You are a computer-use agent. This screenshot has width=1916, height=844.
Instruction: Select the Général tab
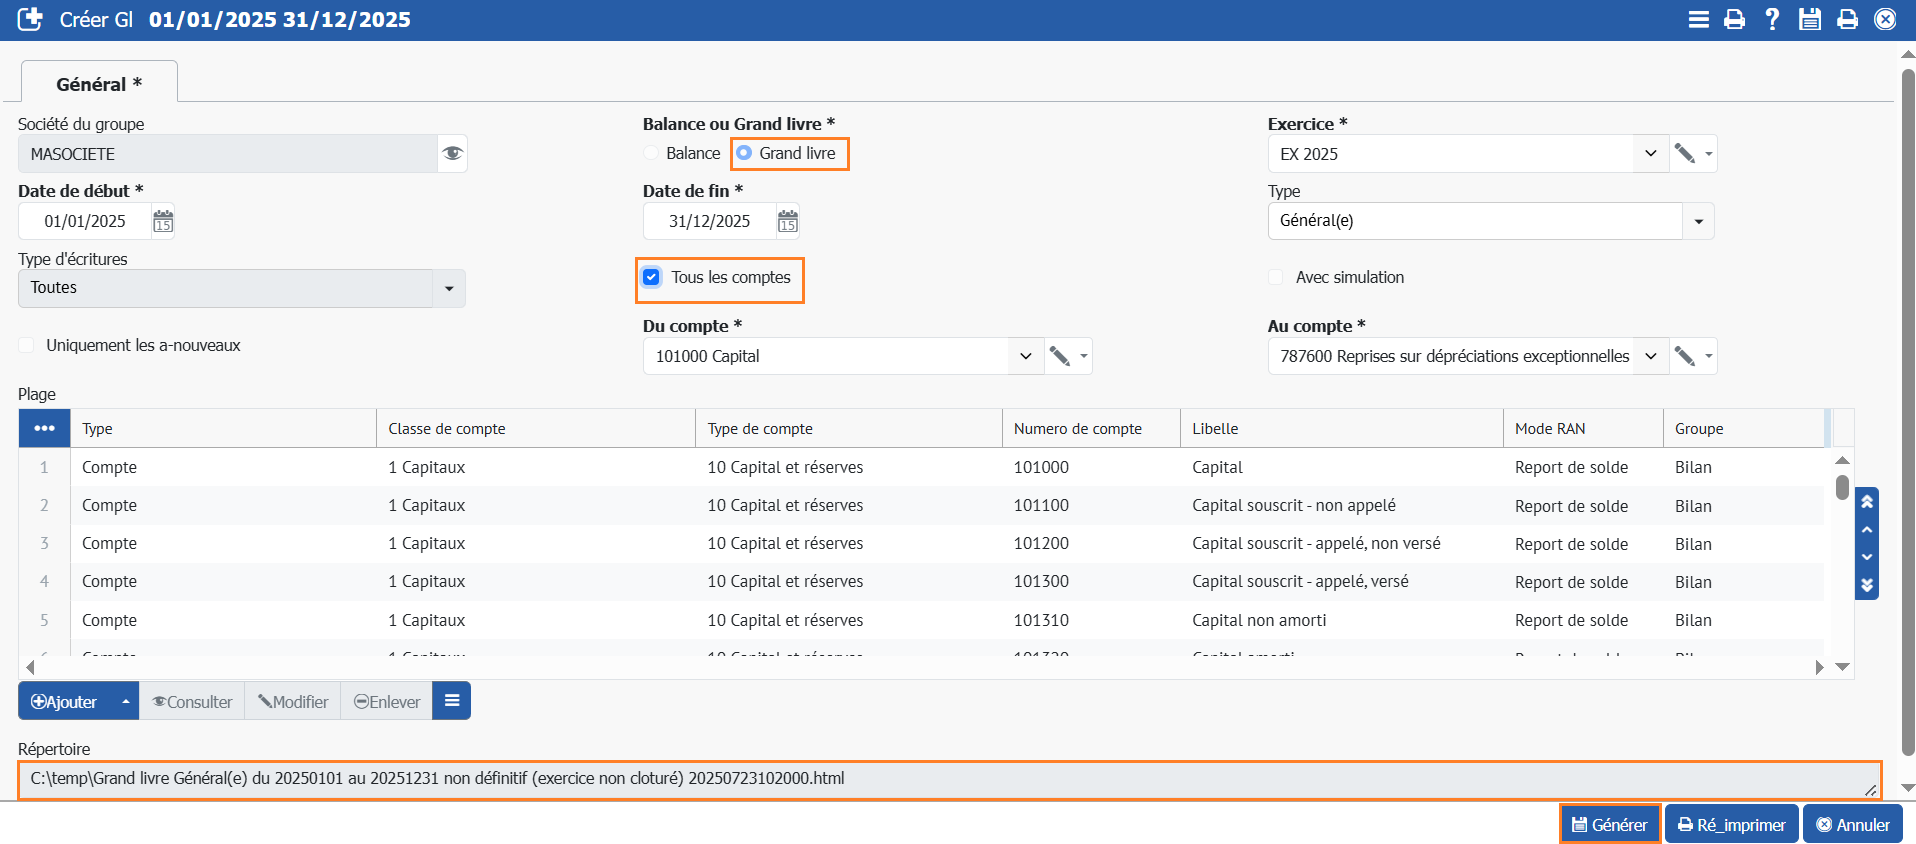tap(99, 84)
